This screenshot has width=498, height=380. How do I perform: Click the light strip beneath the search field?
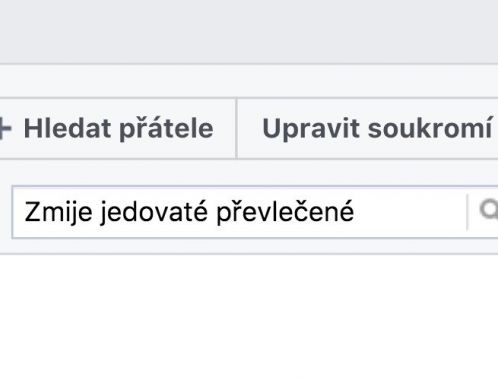[x=249, y=246]
